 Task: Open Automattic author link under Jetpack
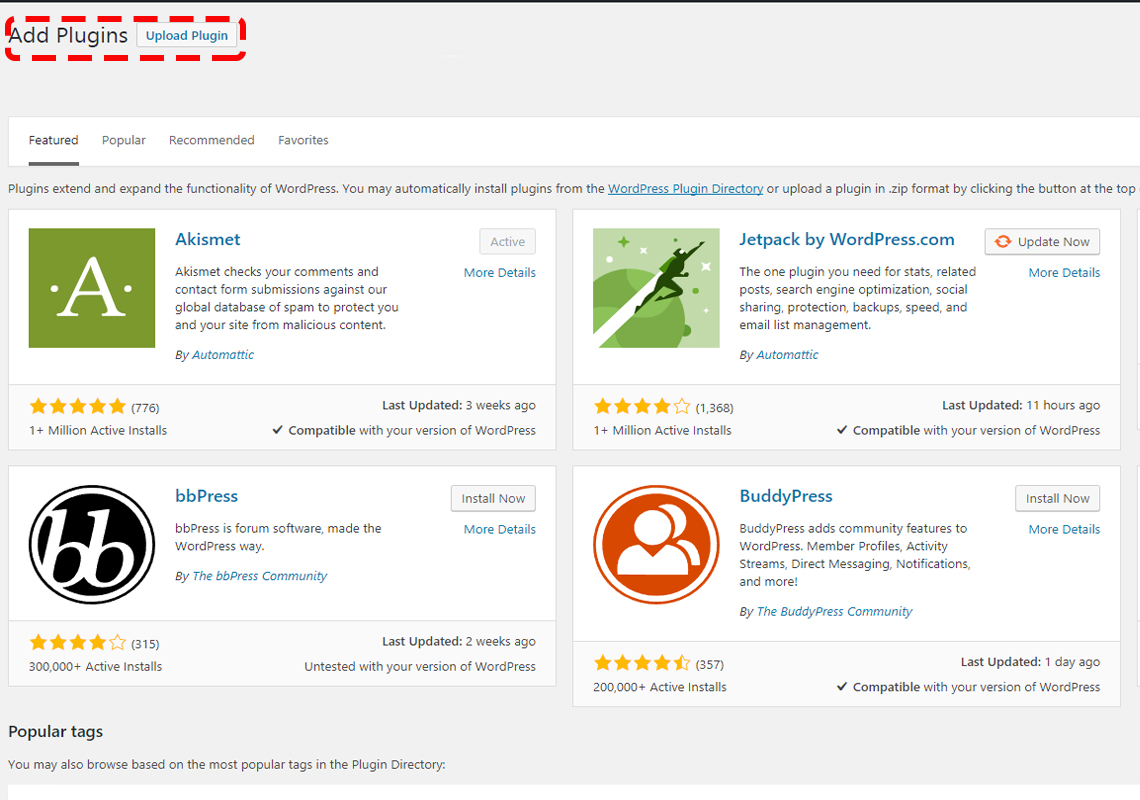pyautogui.click(x=787, y=355)
